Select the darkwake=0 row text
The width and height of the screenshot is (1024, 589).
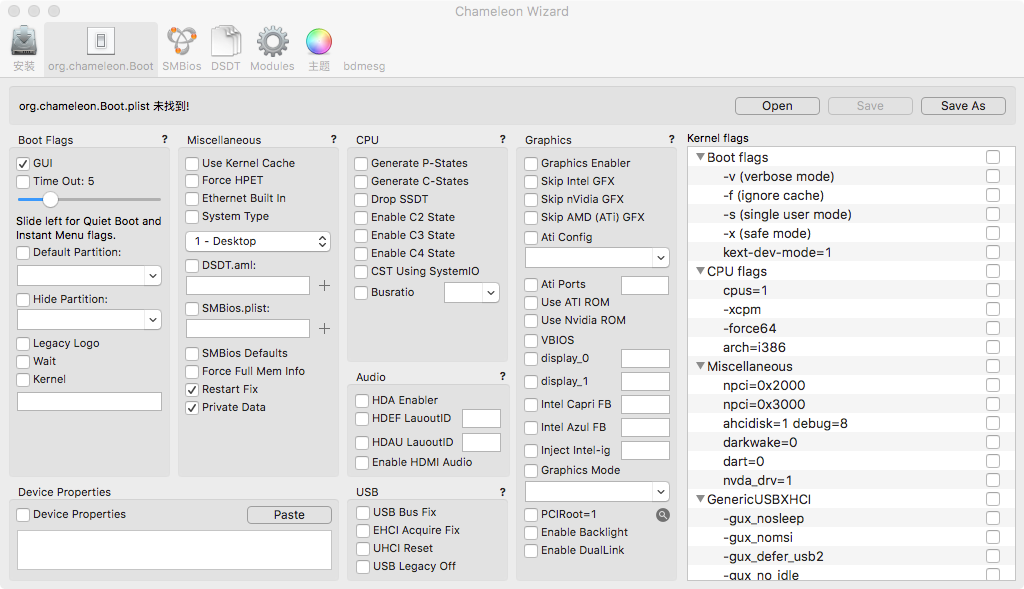(x=760, y=442)
